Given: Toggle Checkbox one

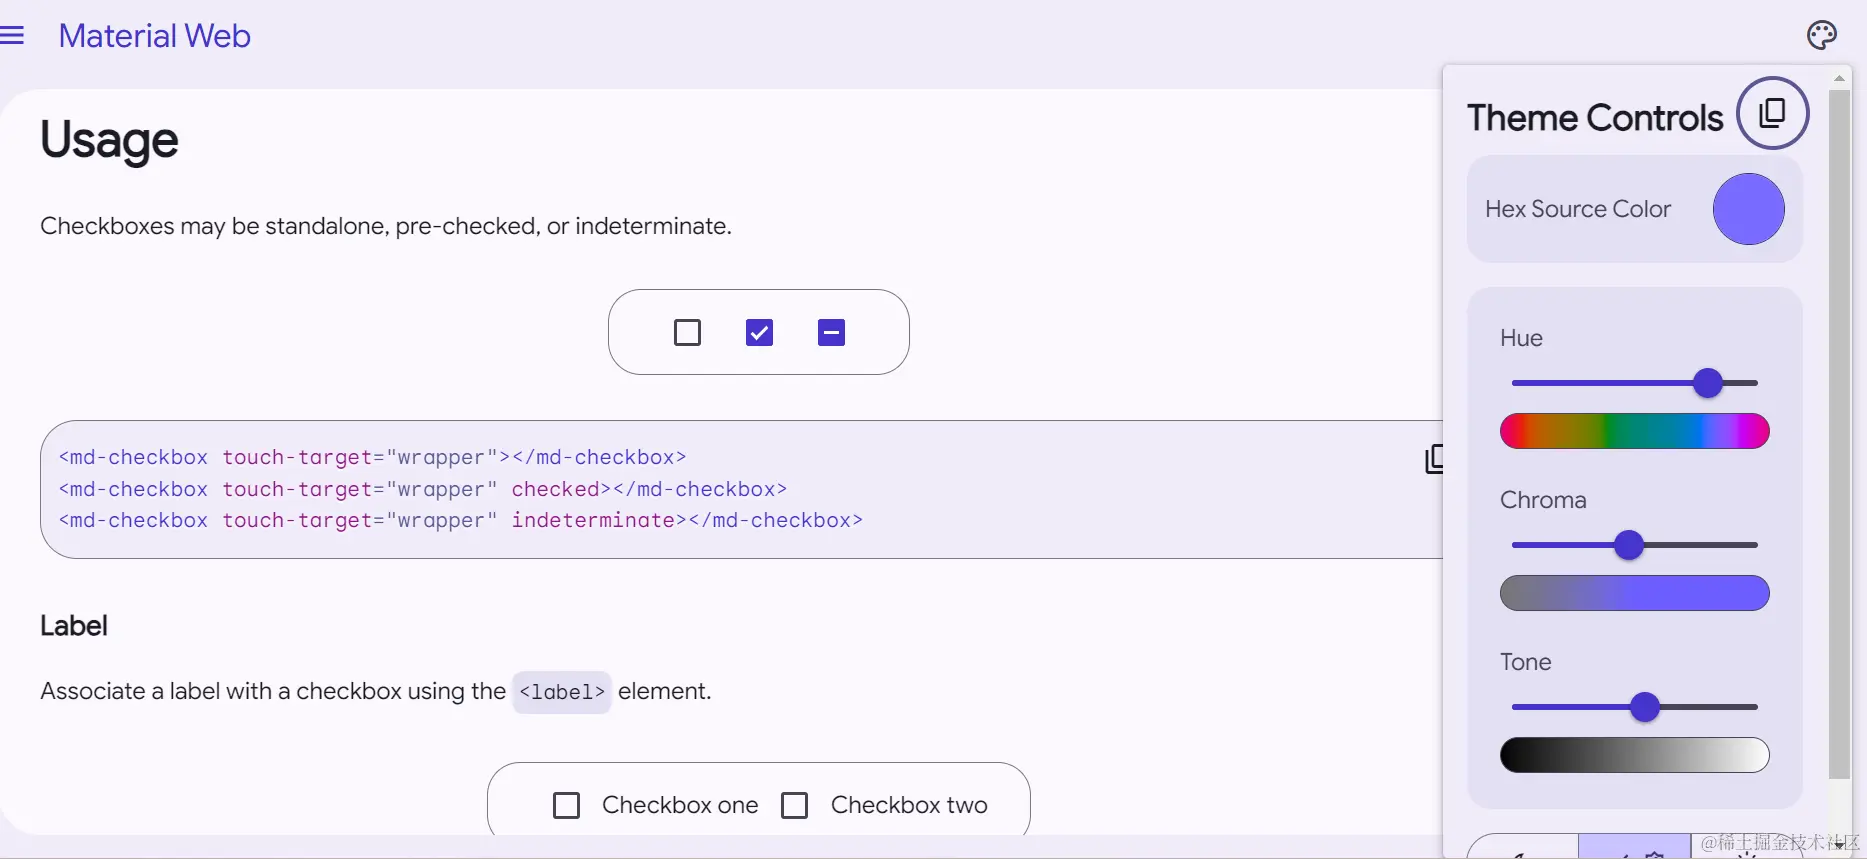Looking at the screenshot, I should coord(566,805).
